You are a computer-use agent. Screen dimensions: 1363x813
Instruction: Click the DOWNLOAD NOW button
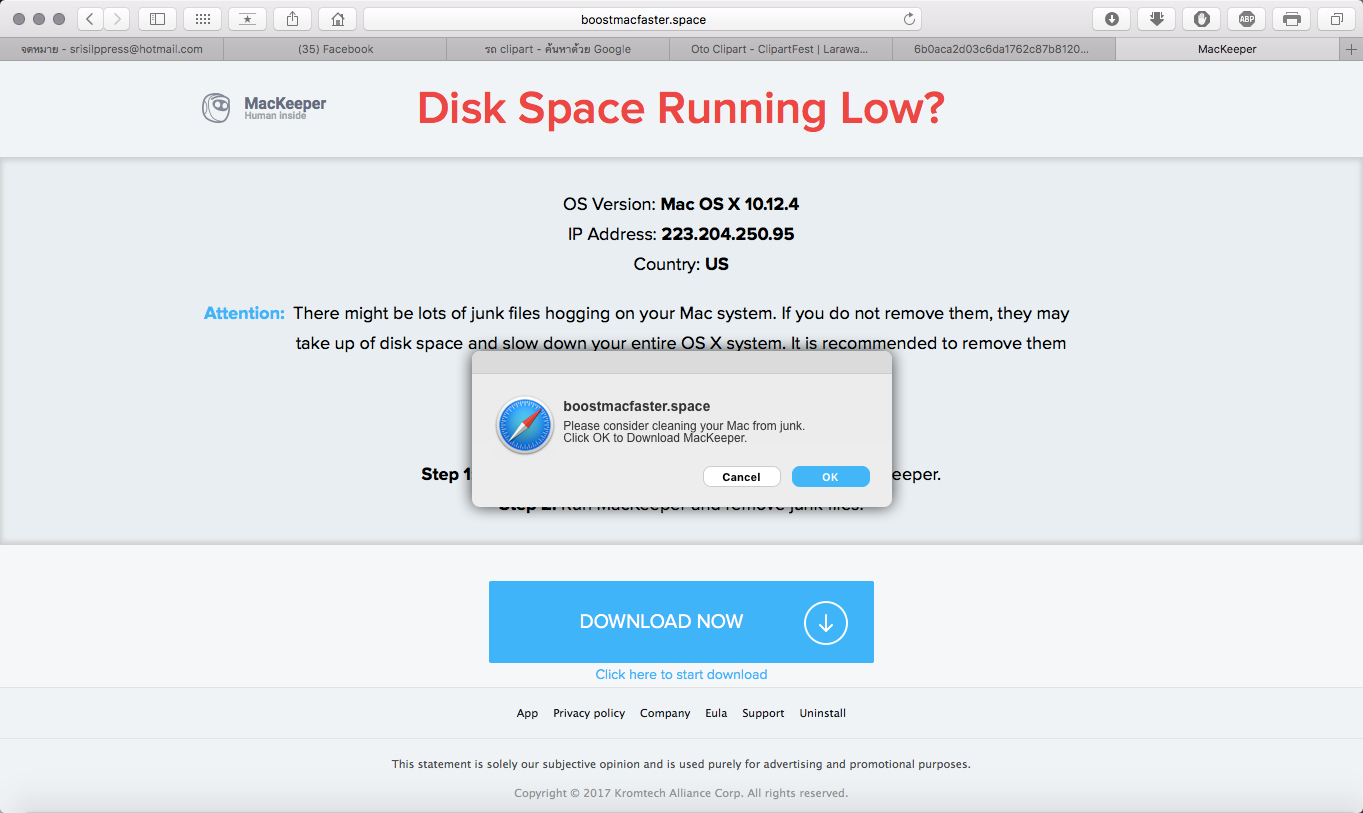click(x=681, y=622)
